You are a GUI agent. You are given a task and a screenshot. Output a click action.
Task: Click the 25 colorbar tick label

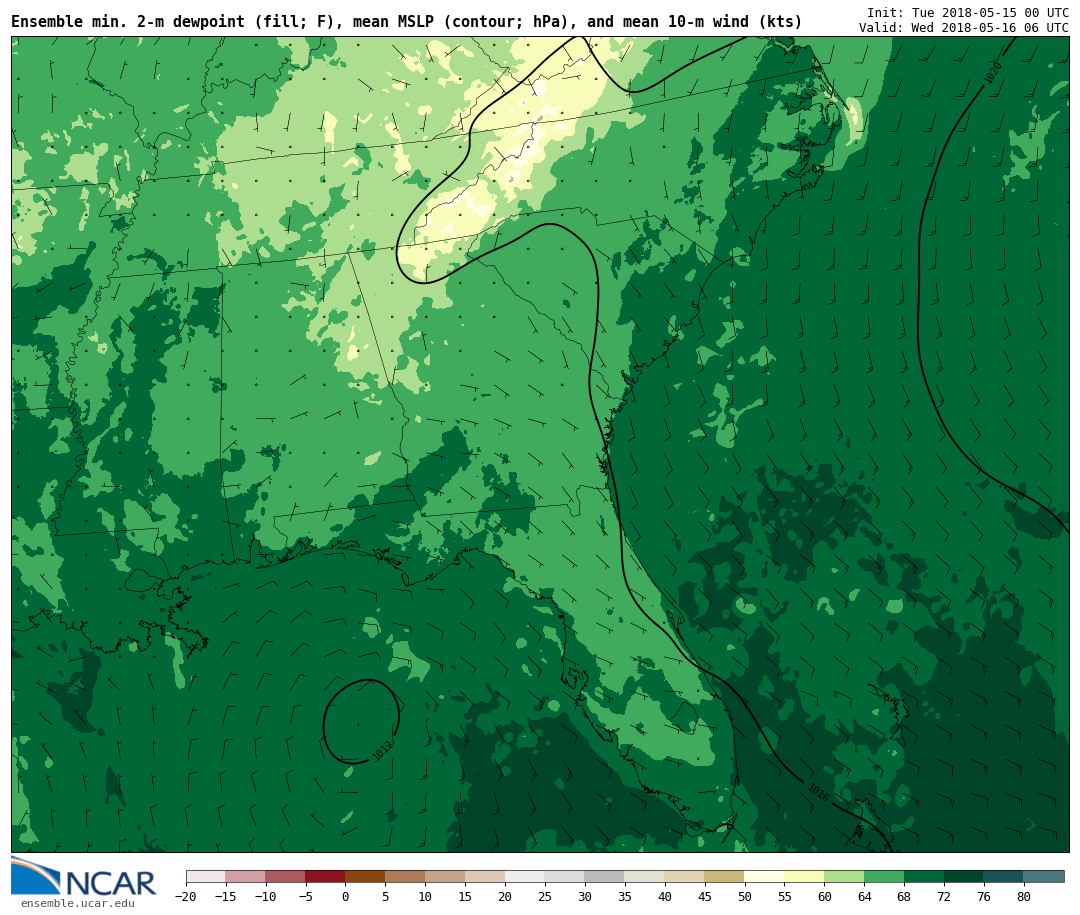pyautogui.click(x=546, y=896)
